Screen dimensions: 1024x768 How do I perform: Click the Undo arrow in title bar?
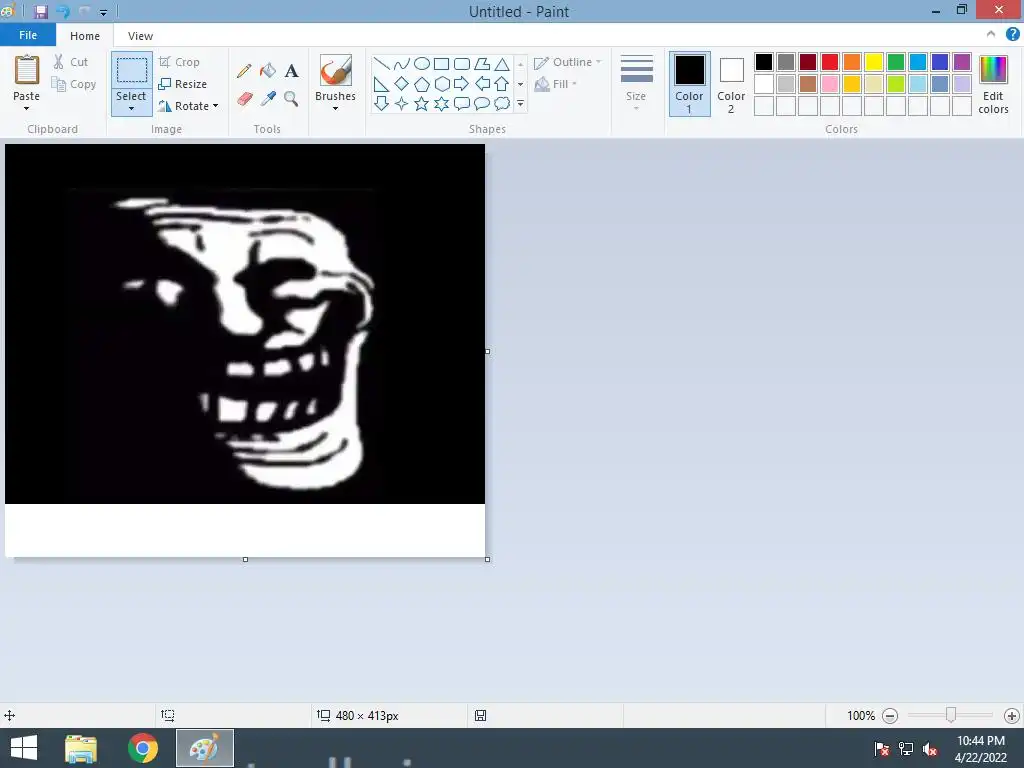(63, 12)
